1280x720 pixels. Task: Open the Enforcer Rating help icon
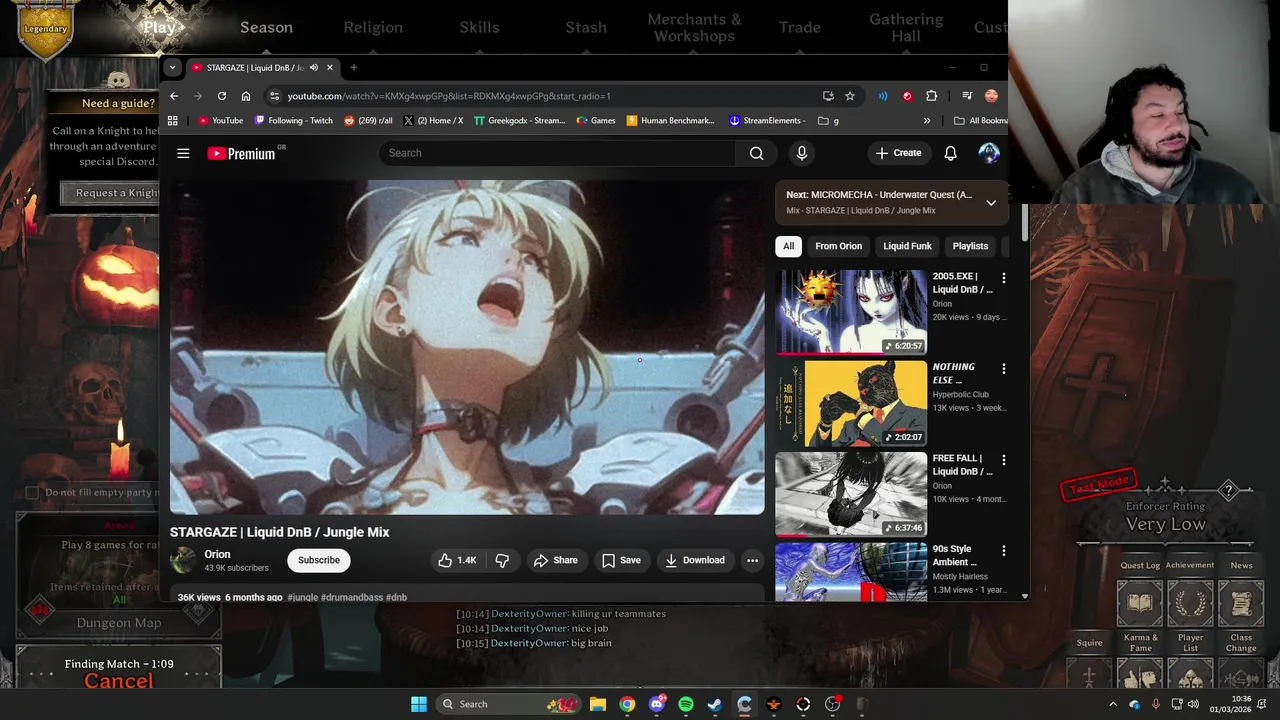pos(1228,490)
